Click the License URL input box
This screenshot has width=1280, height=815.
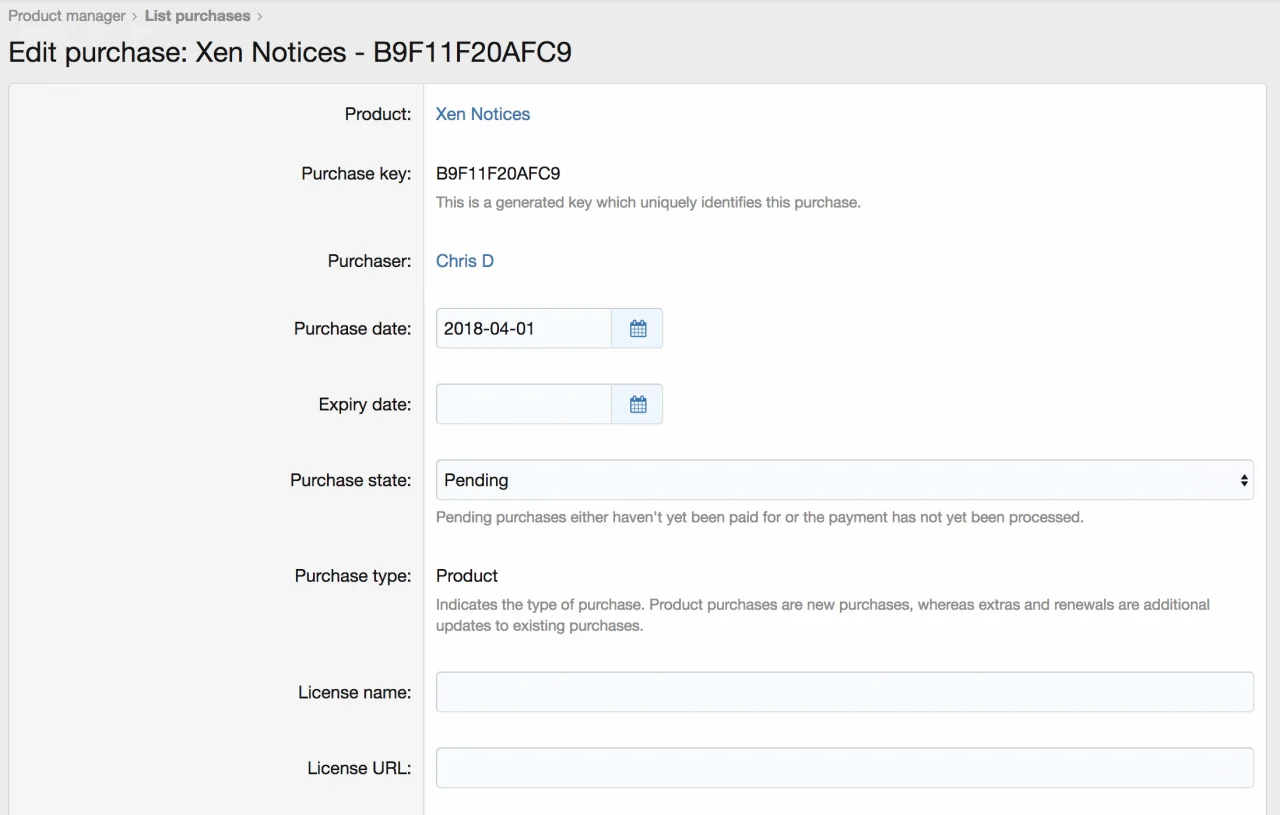coord(844,768)
